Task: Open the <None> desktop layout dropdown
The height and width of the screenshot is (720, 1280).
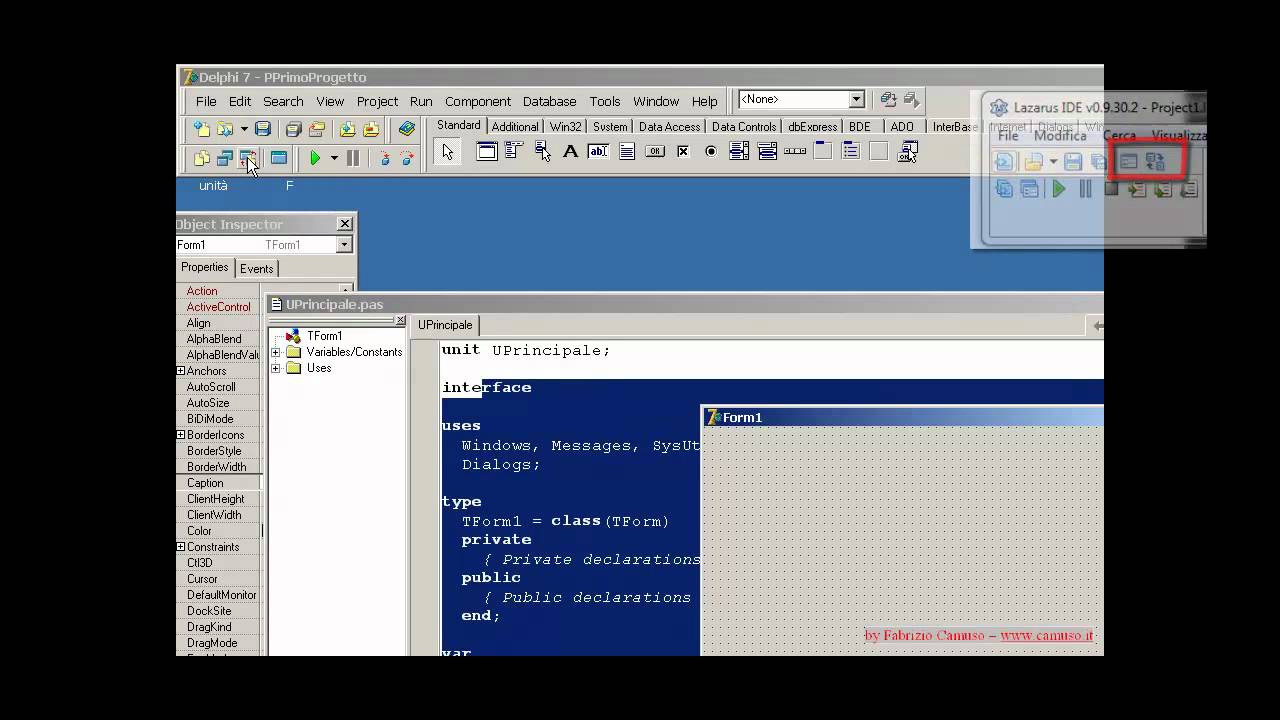Action: [x=856, y=100]
